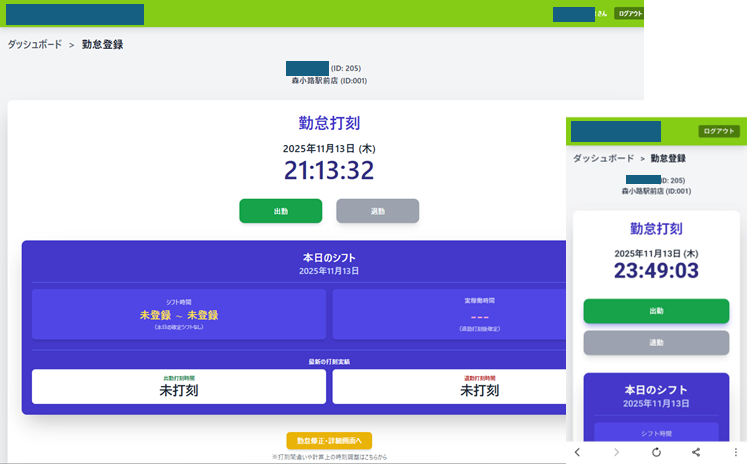
Task: Click the 出勤打刻時間 未打刻 card
Action: click(x=179, y=387)
